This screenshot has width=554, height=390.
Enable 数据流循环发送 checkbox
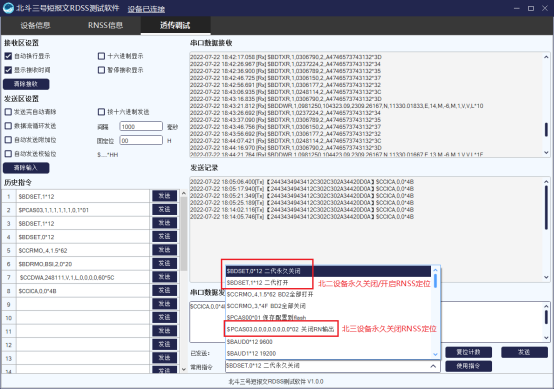coord(8,126)
